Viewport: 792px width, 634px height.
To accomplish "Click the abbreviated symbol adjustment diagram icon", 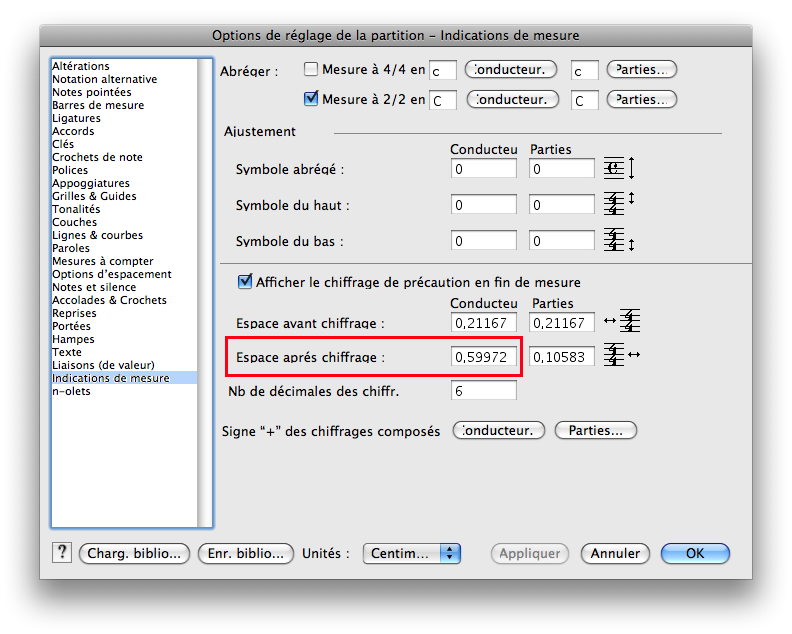I will (x=620, y=169).
